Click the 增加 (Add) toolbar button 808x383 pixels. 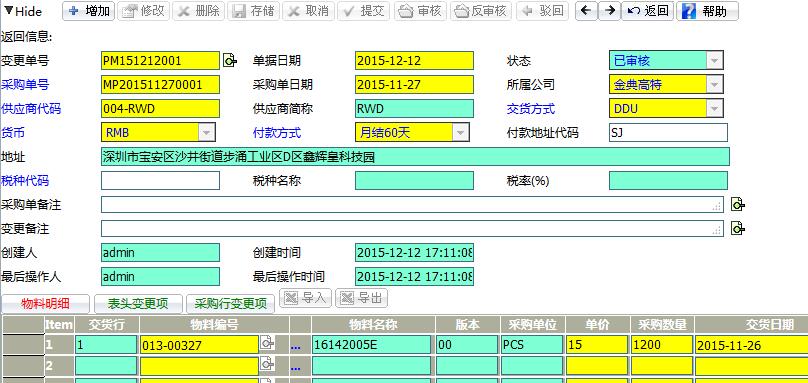89,11
